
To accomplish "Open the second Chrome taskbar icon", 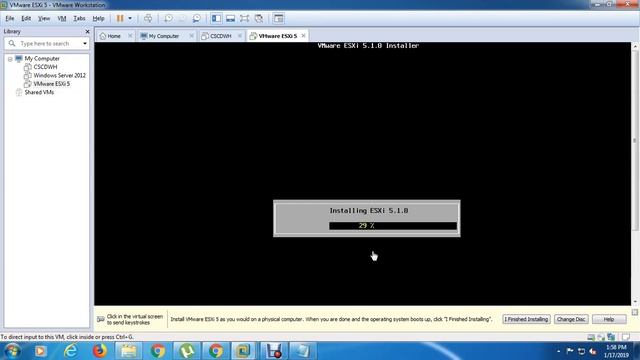I will (x=216, y=351).
